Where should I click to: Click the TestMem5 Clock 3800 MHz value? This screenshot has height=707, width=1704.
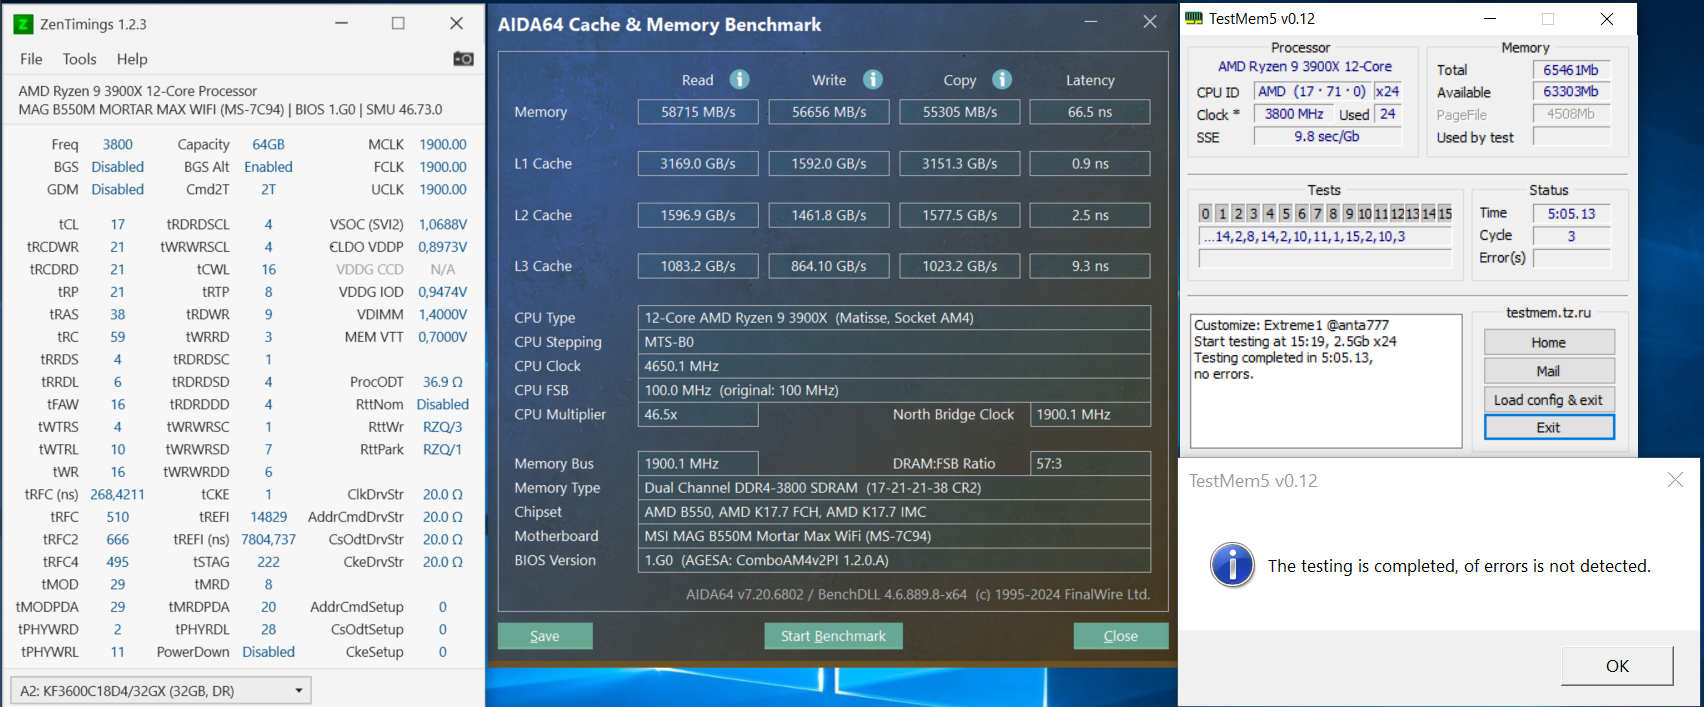(x=1294, y=114)
